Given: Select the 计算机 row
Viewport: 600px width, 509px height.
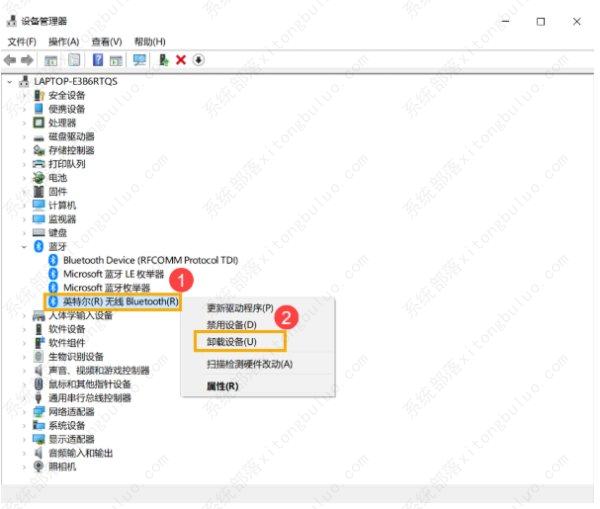Looking at the screenshot, I should coord(62,205).
